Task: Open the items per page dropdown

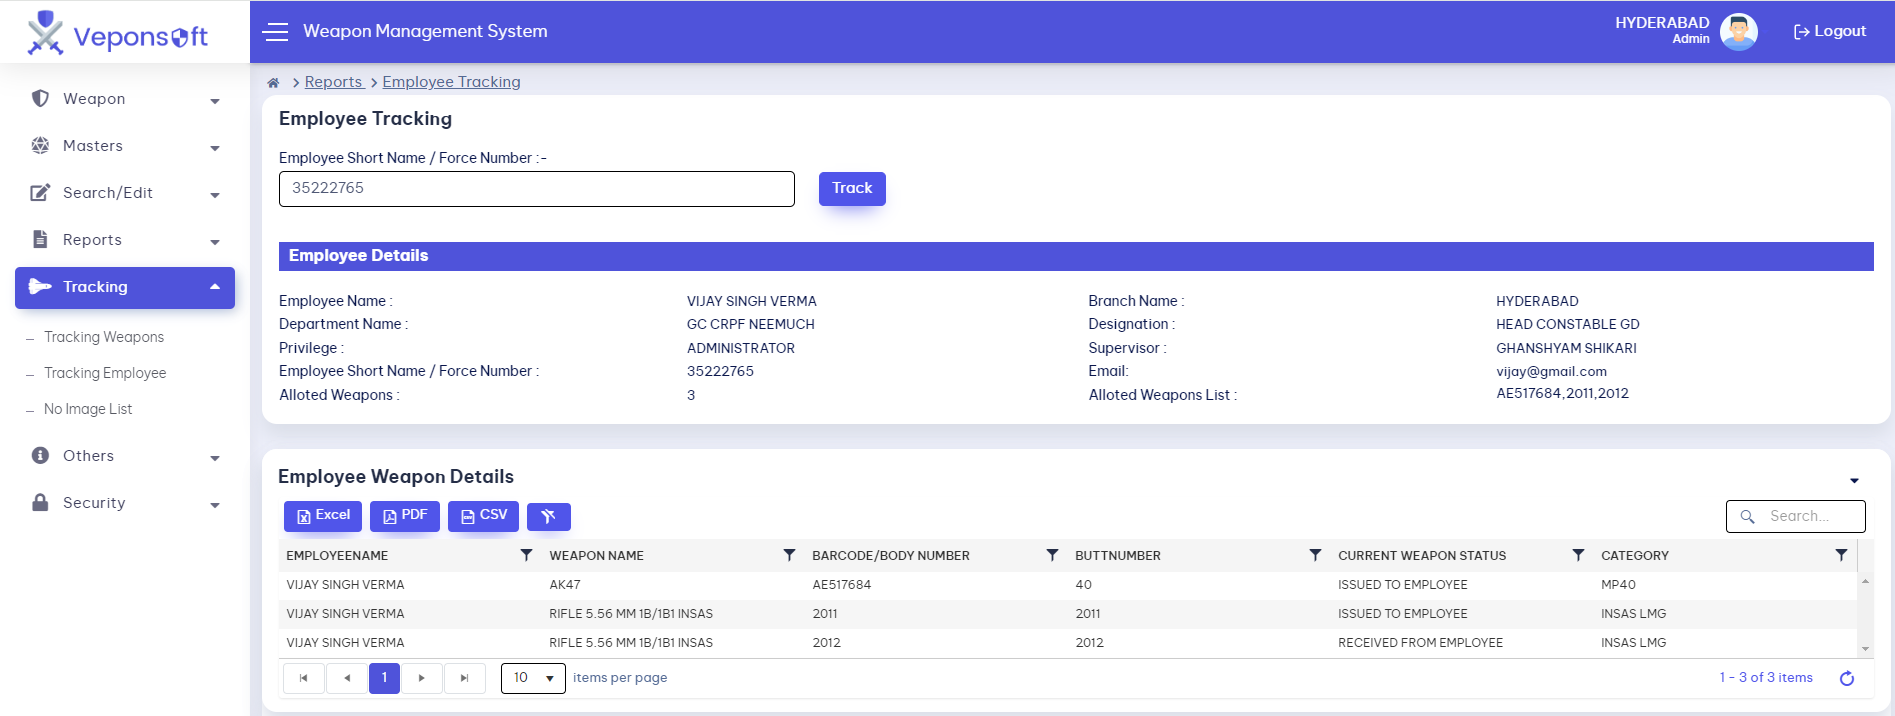Action: [x=533, y=678]
